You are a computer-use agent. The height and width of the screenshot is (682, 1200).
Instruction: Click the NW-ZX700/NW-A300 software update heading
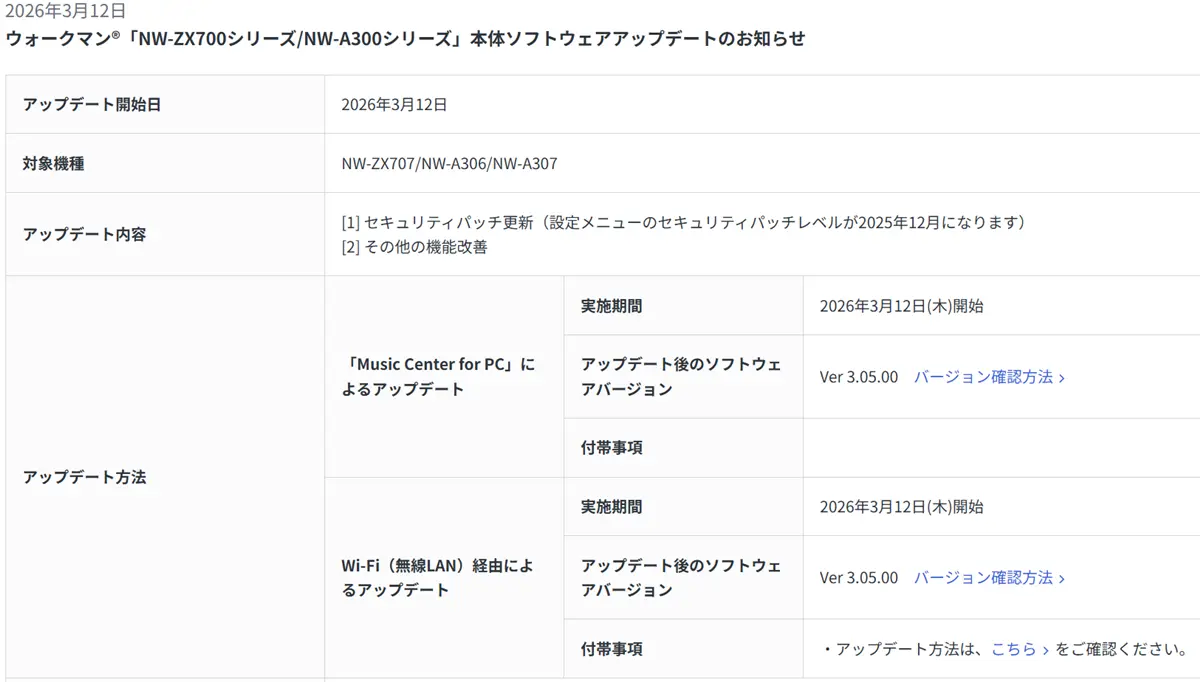[405, 39]
